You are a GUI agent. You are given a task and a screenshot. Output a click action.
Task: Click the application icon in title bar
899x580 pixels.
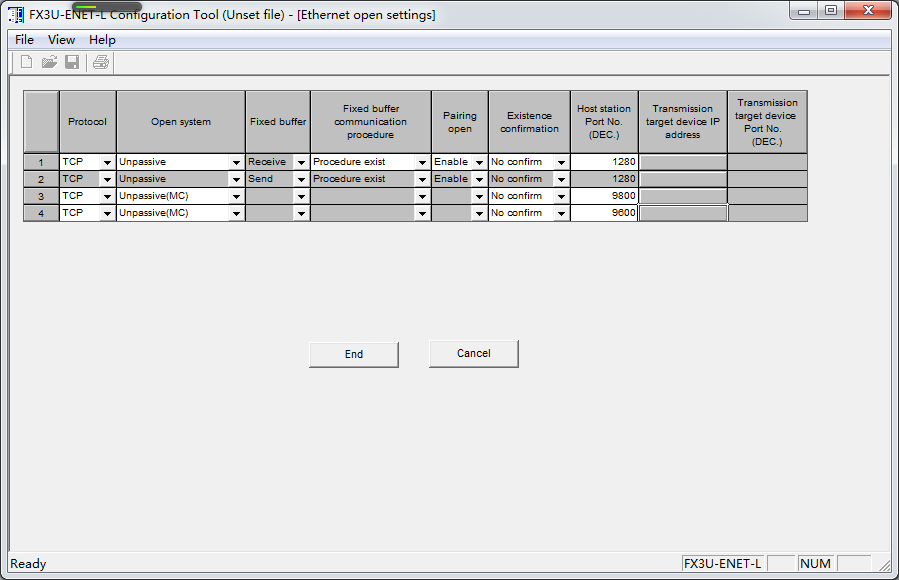point(16,15)
